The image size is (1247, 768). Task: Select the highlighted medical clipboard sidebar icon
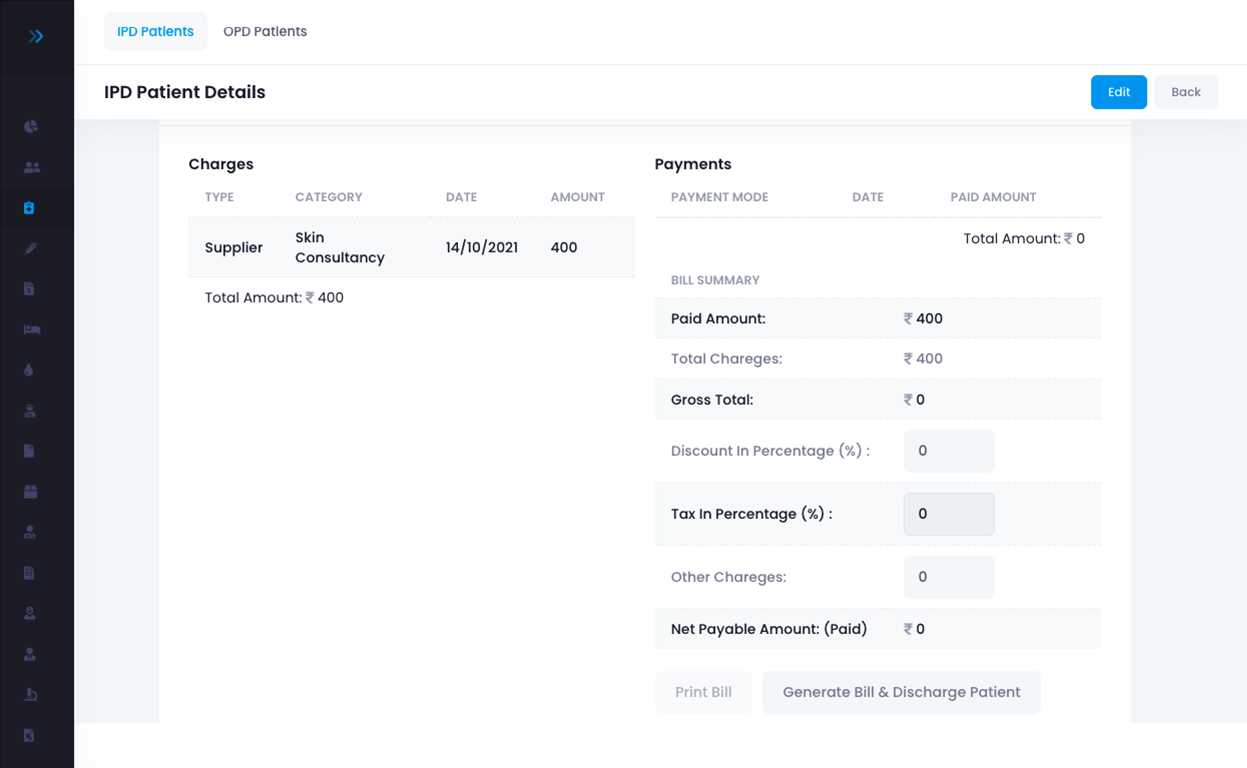[30, 208]
